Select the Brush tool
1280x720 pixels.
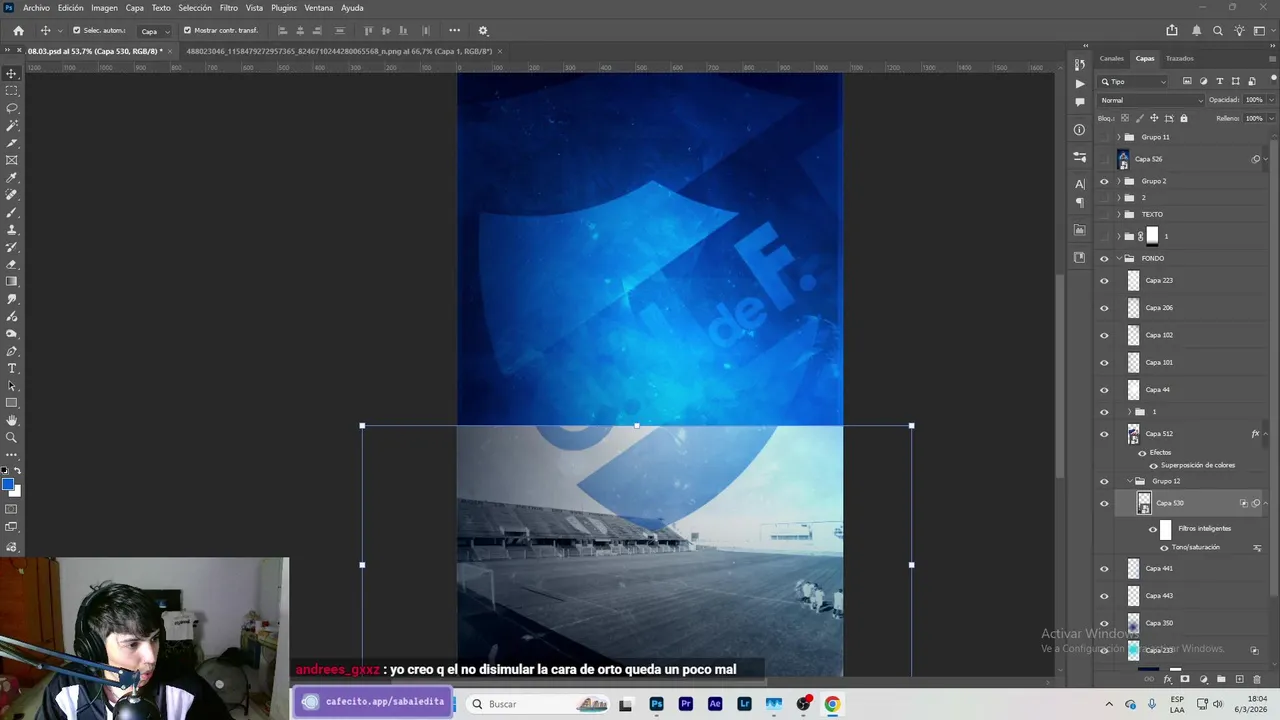(12, 212)
